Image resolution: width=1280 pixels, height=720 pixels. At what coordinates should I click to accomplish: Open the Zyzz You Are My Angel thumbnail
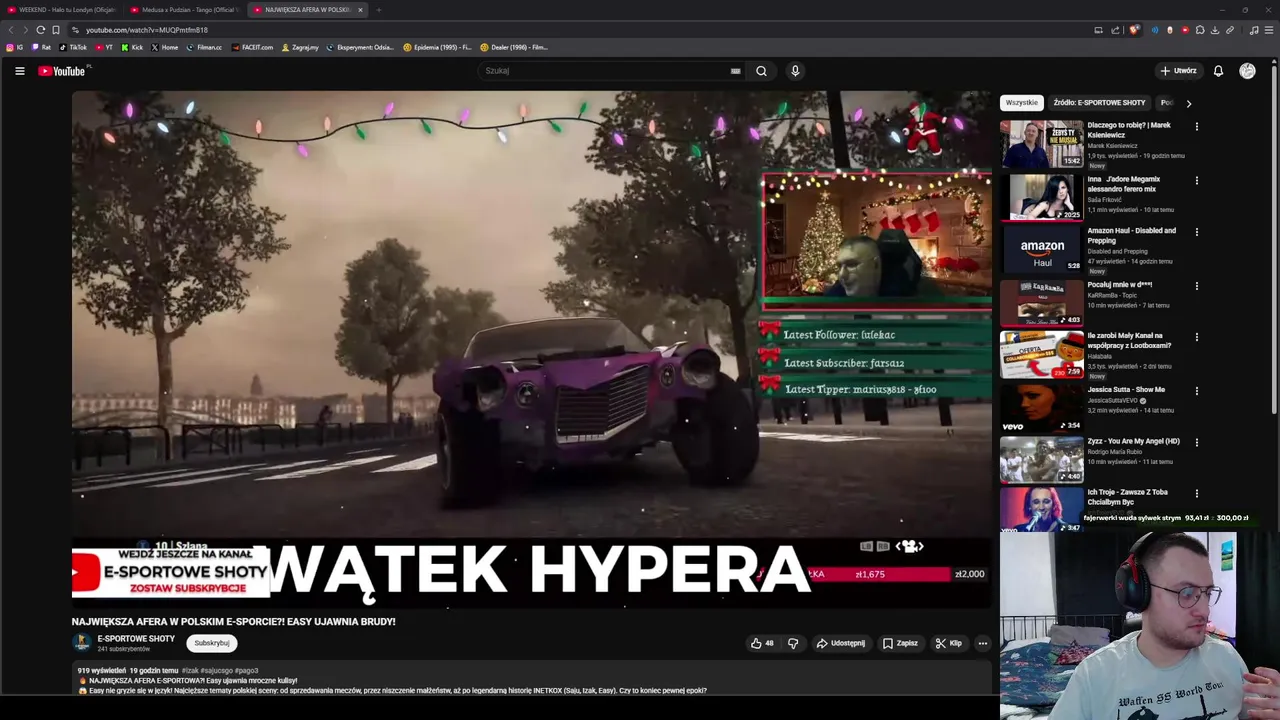[1041, 459]
